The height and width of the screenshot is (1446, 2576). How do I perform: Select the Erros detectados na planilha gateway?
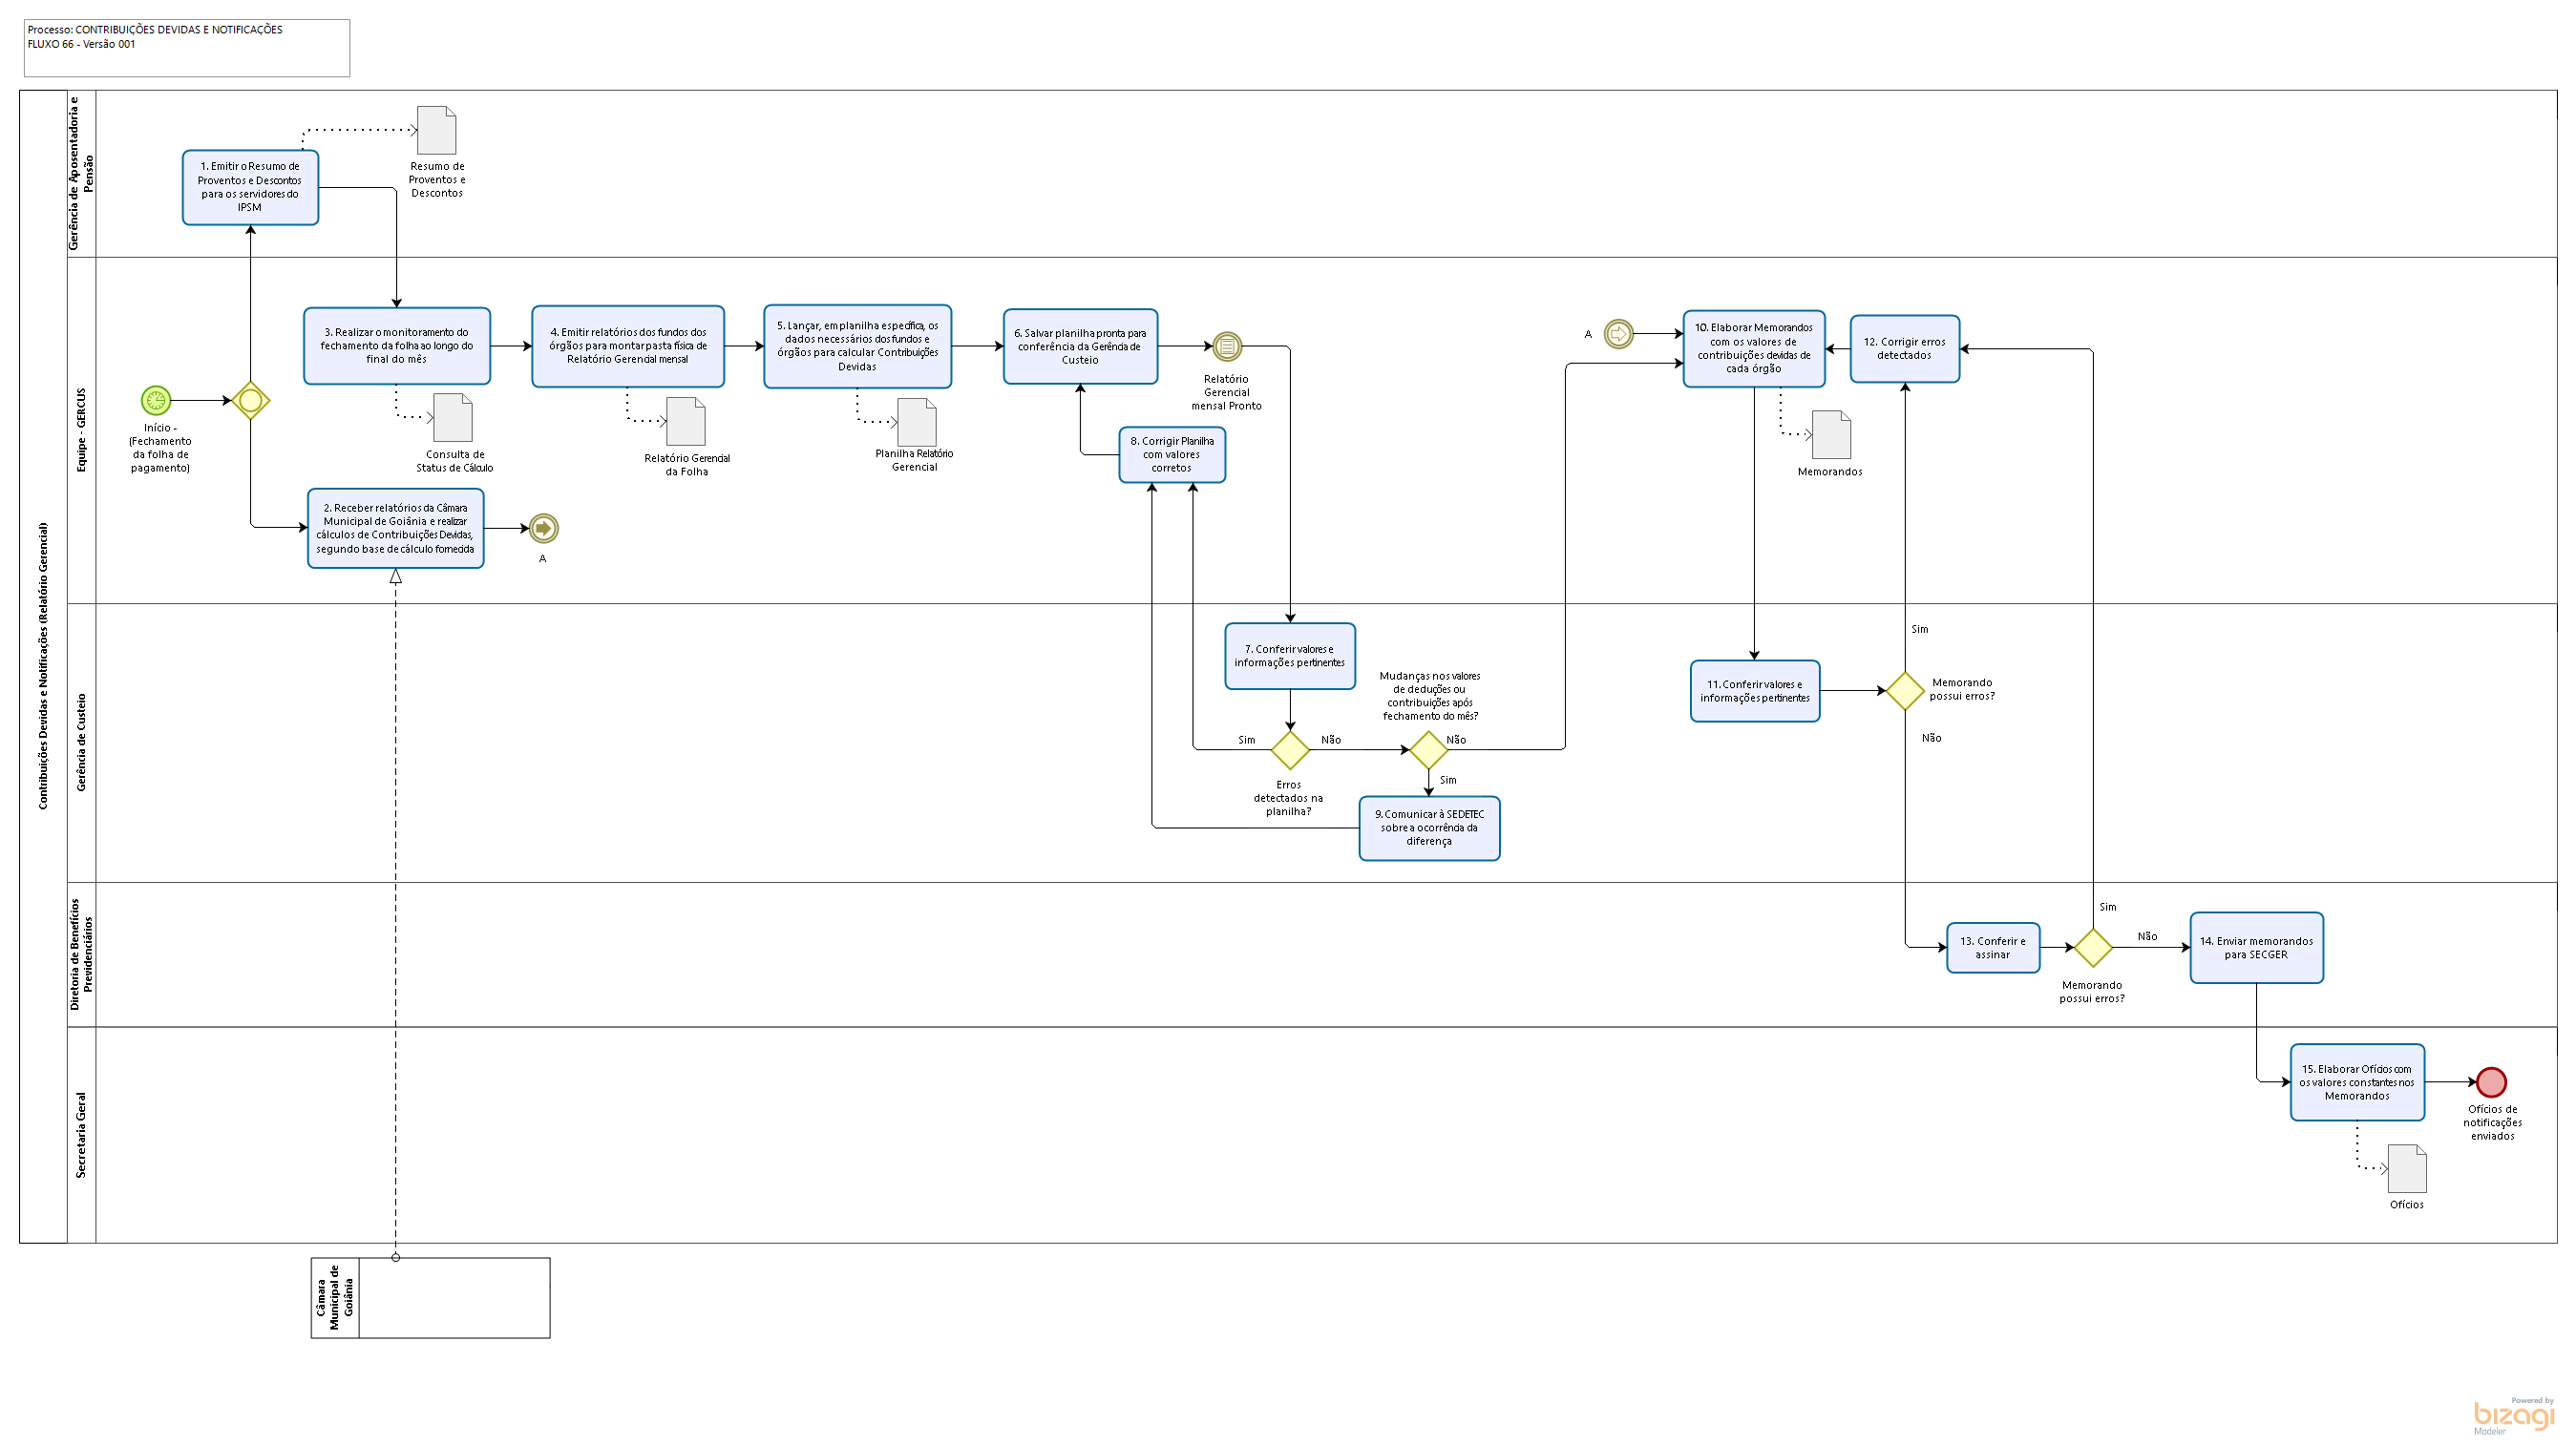click(1290, 750)
